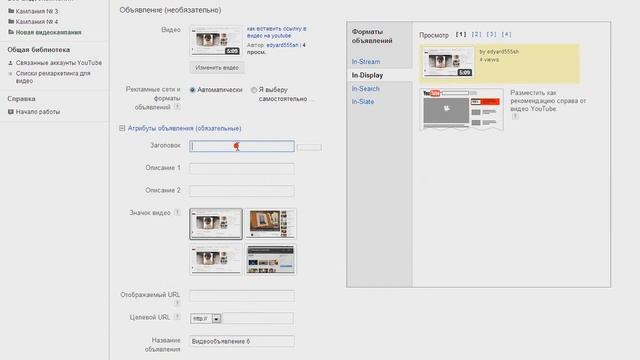Open video title link next to thumbnail
The width and height of the screenshot is (640, 360).
click(x=276, y=32)
